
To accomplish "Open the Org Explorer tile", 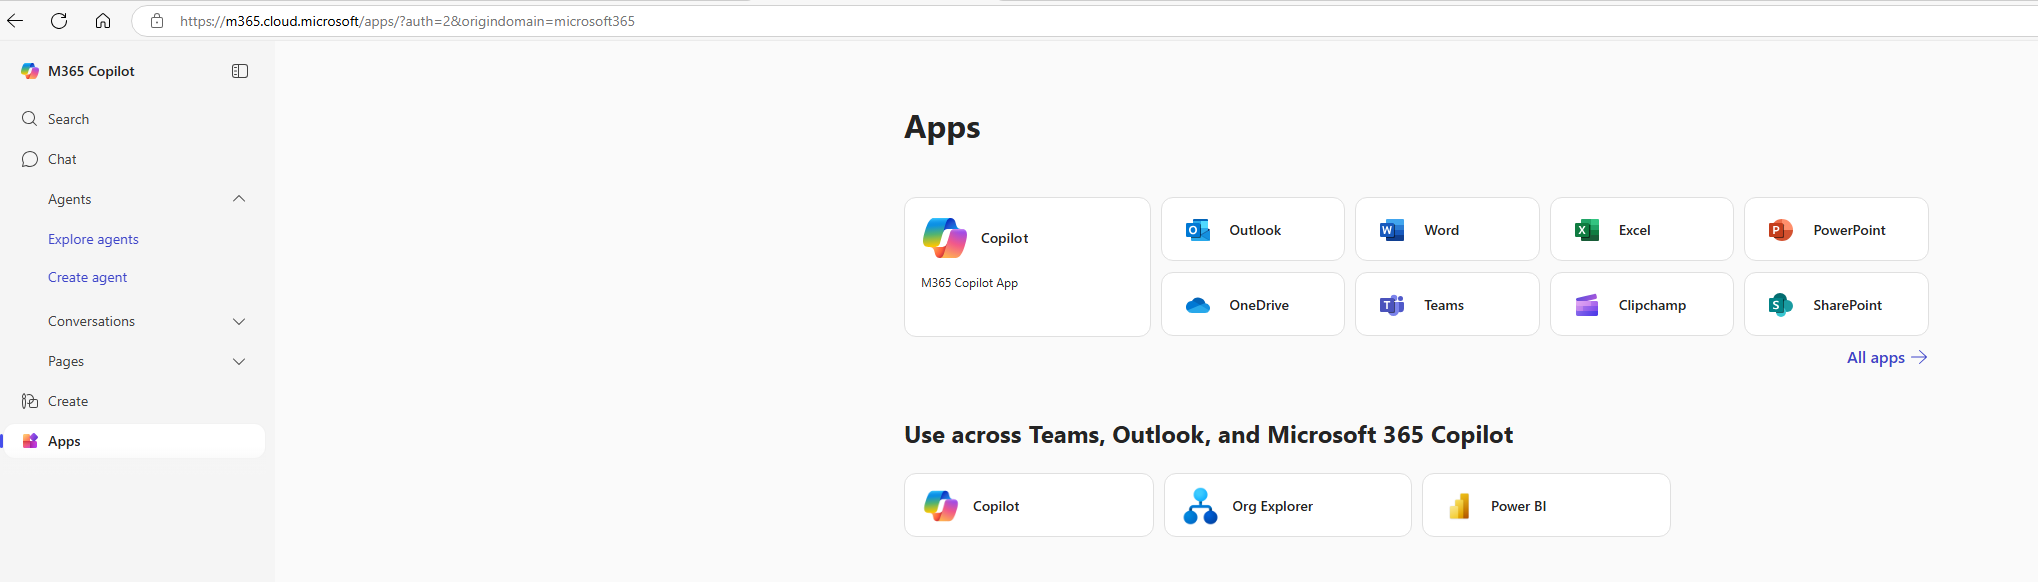I will [1287, 505].
